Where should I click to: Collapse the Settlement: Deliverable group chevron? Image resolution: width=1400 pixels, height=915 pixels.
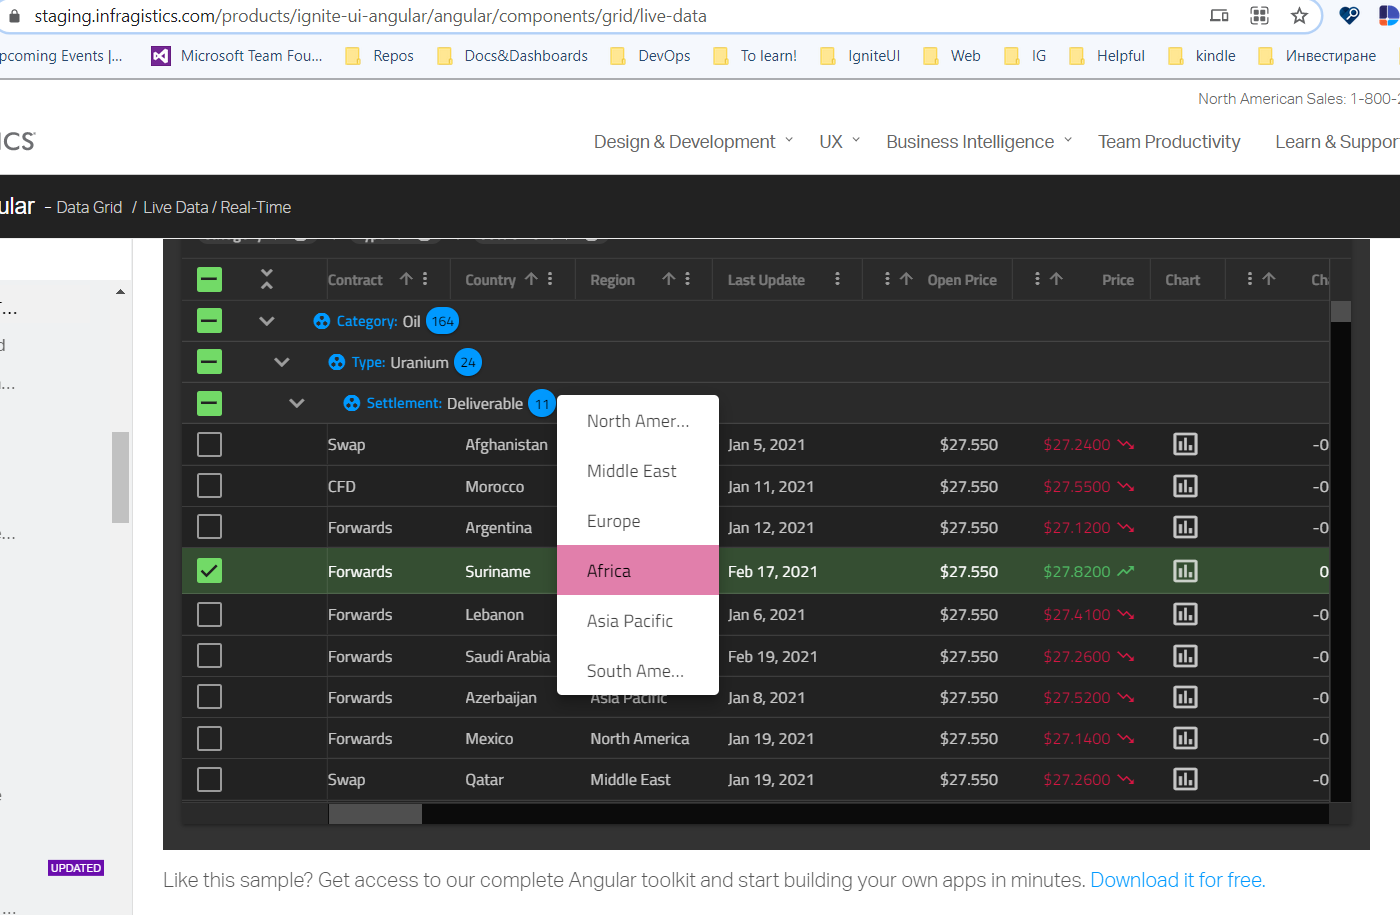tap(296, 402)
